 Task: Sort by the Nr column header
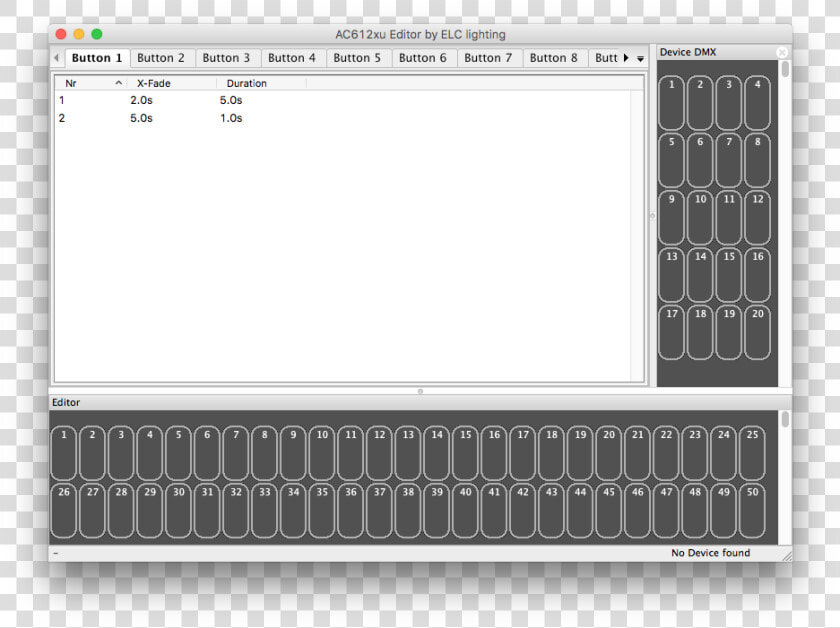91,83
